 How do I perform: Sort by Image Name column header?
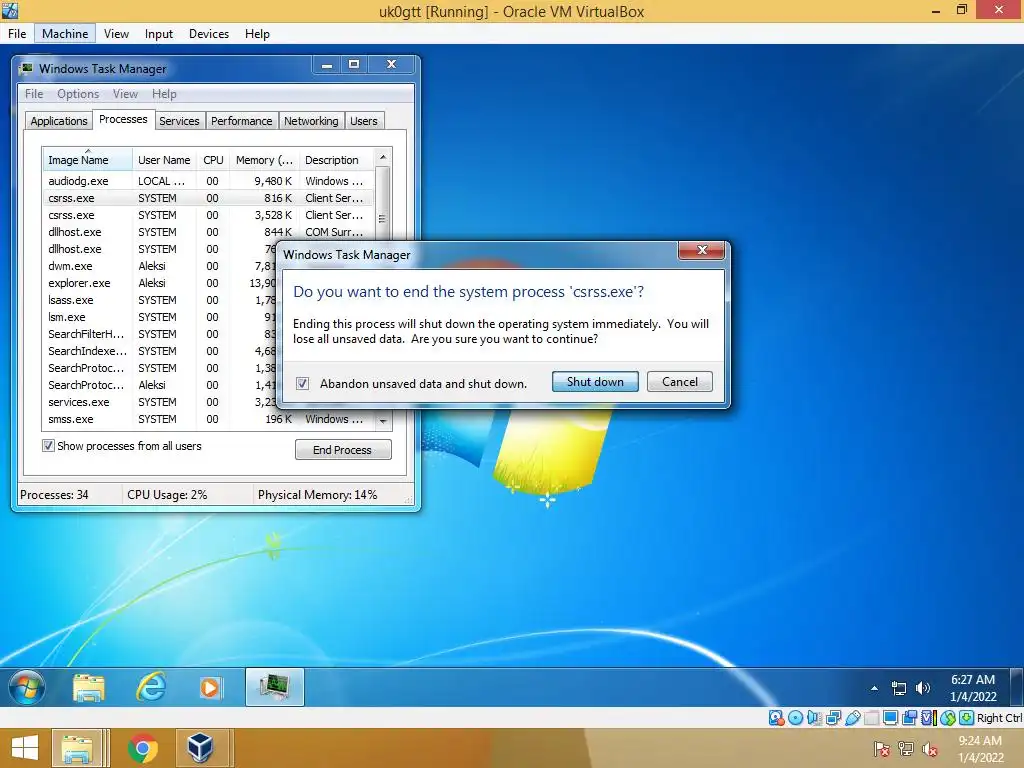(88, 160)
